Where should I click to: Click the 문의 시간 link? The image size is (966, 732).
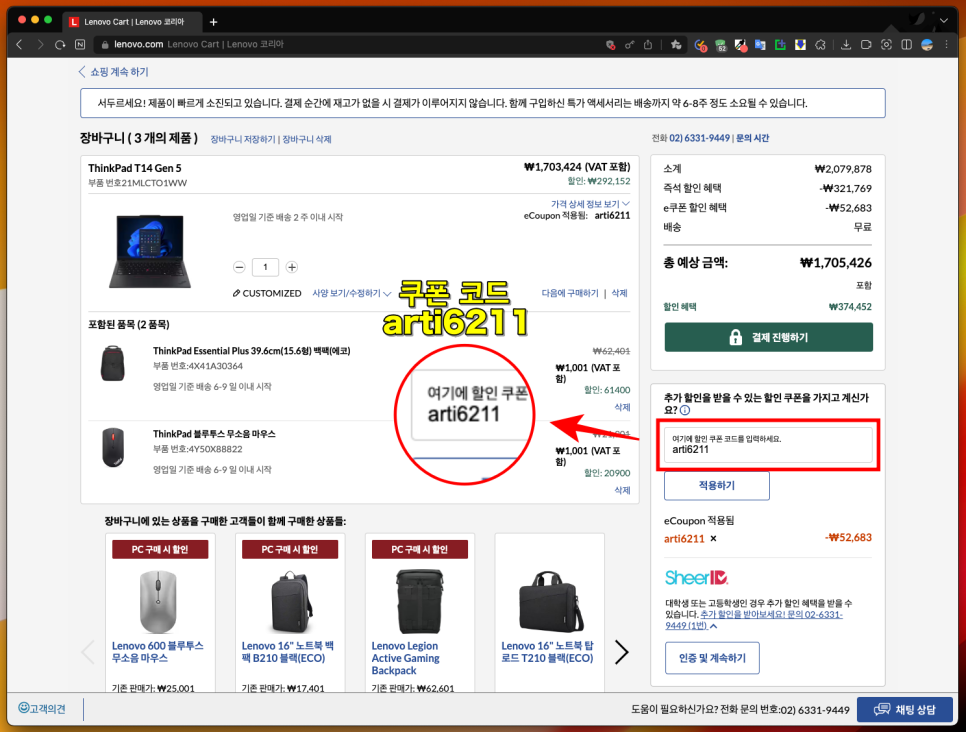click(x=752, y=138)
